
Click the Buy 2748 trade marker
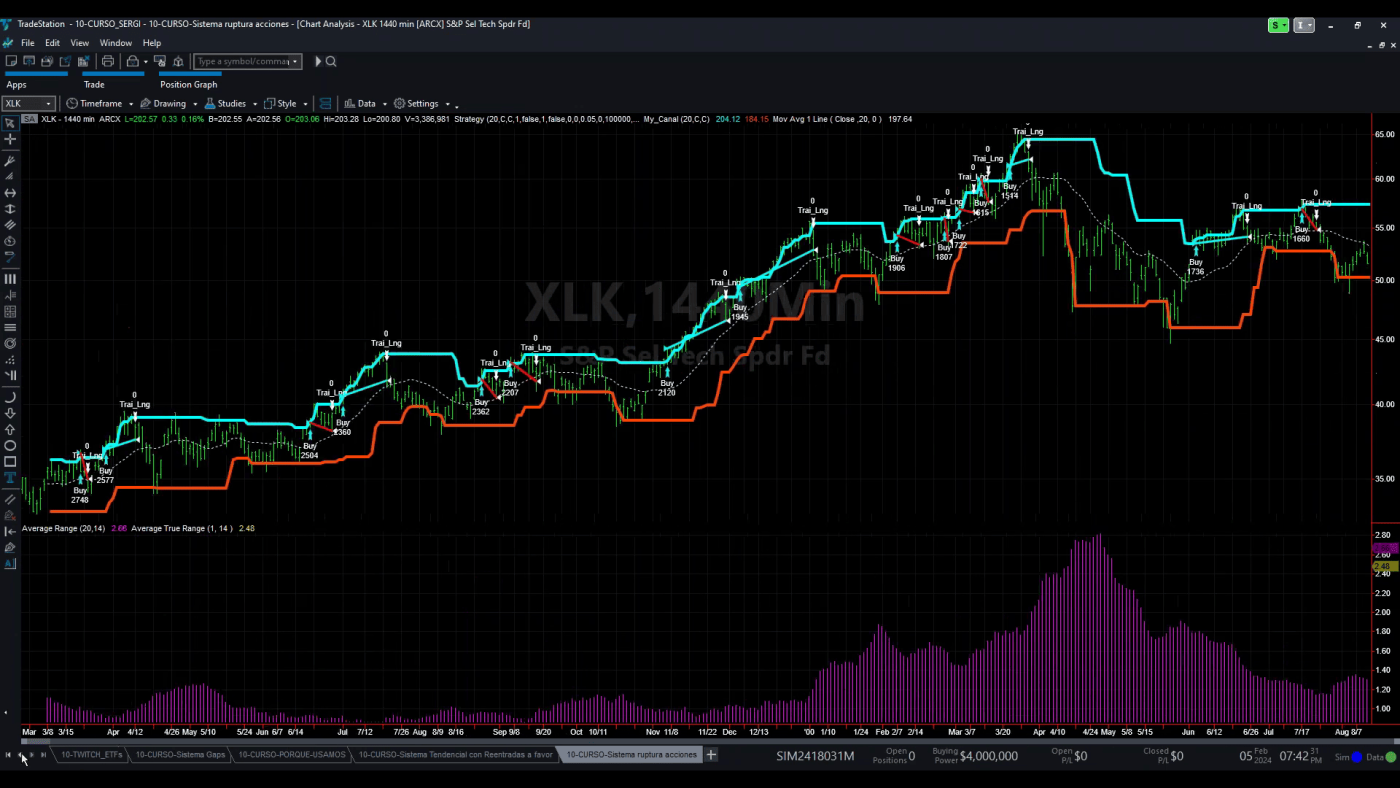(x=80, y=495)
